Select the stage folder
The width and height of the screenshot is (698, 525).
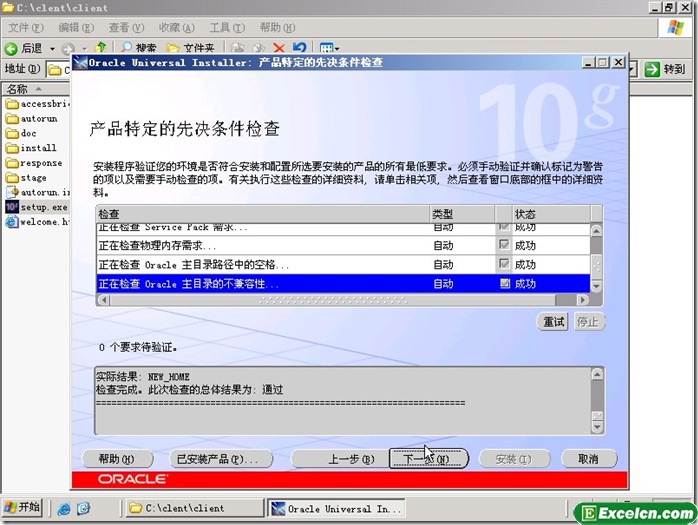tap(26, 178)
